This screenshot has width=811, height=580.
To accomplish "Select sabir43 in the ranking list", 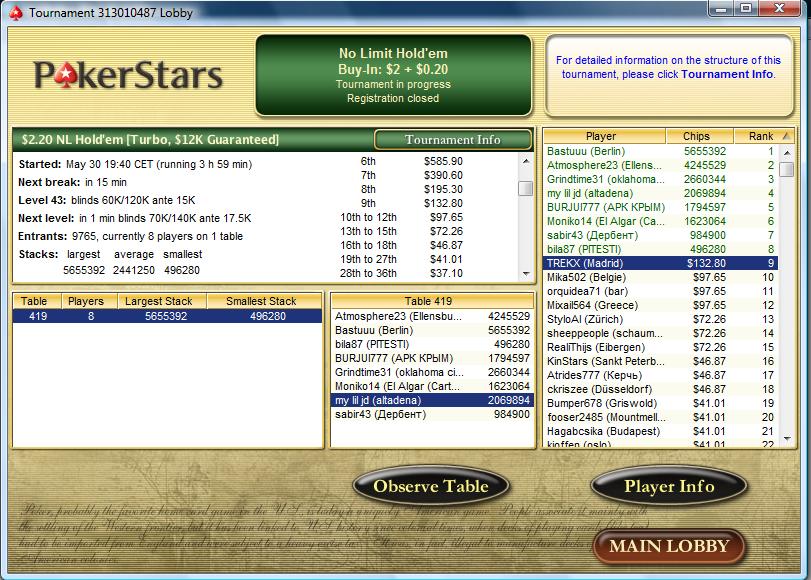I will (660, 235).
